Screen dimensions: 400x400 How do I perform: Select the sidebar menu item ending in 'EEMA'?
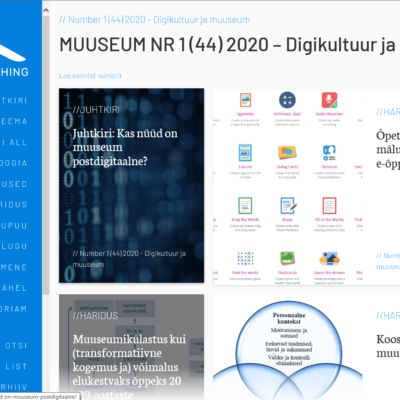pyautogui.click(x=13, y=121)
